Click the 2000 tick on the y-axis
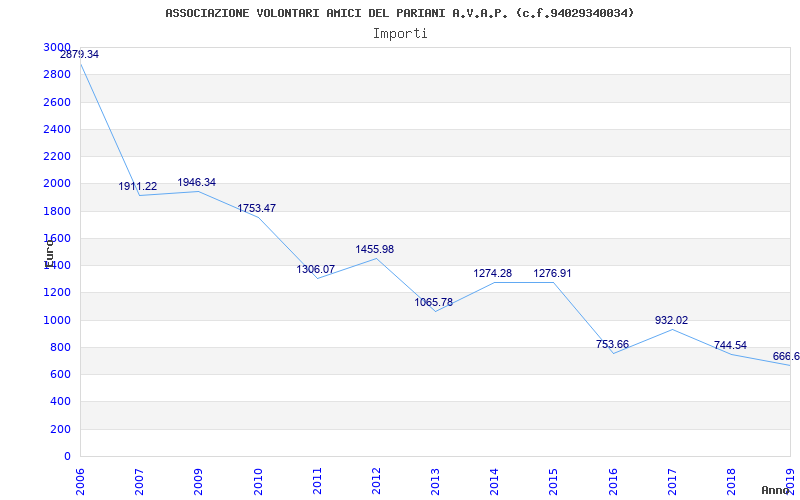Viewport: 800px width, 500px height. coord(57,184)
